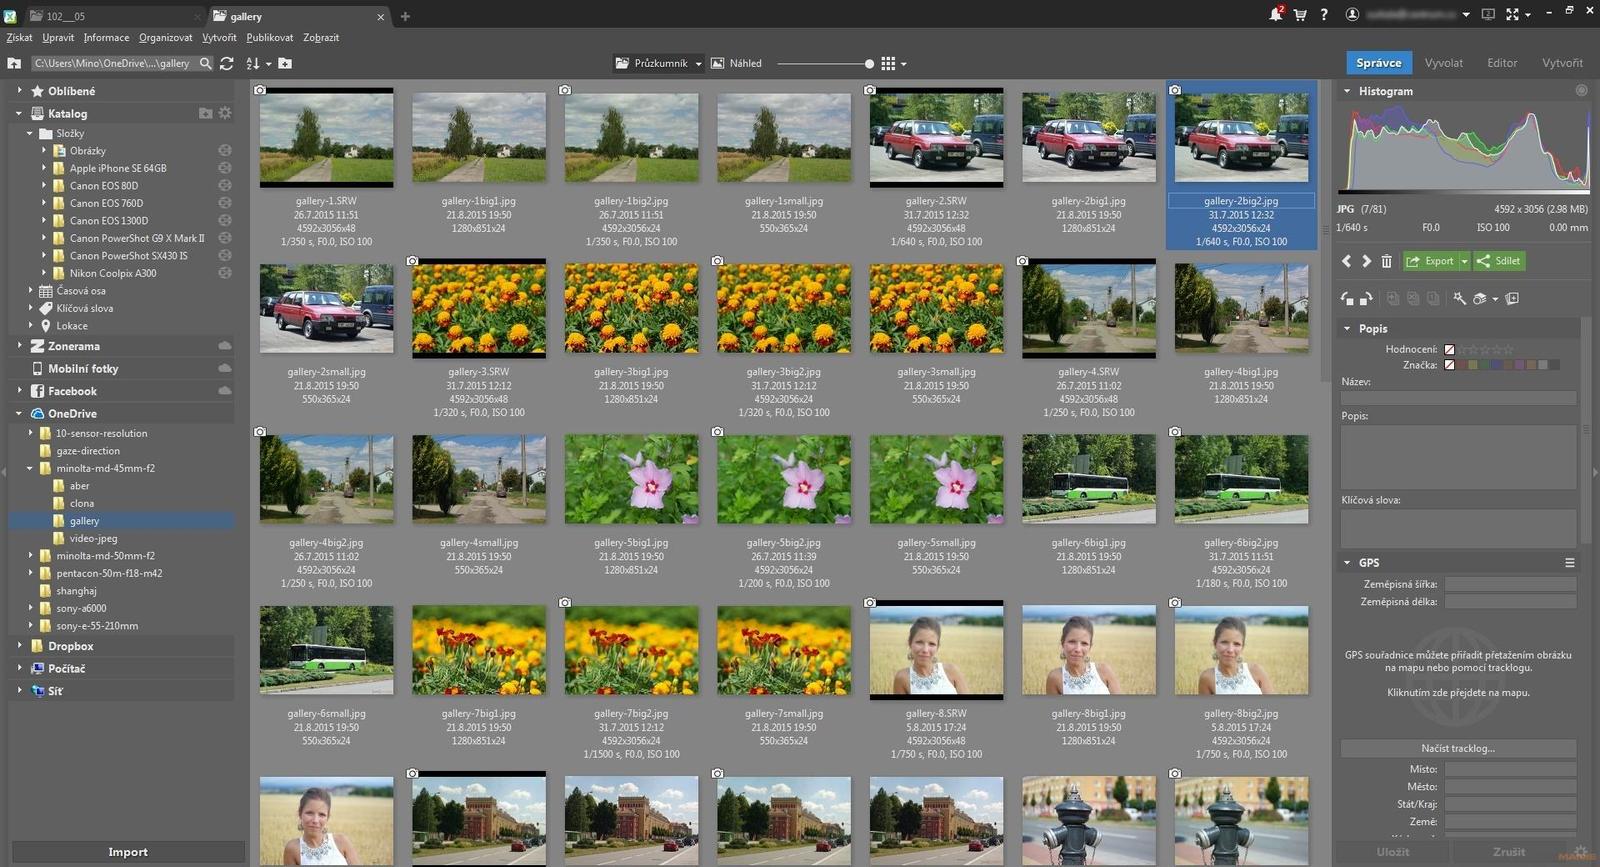Switch to the Vyvolat module tab
The height and width of the screenshot is (867, 1600).
[x=1443, y=62]
